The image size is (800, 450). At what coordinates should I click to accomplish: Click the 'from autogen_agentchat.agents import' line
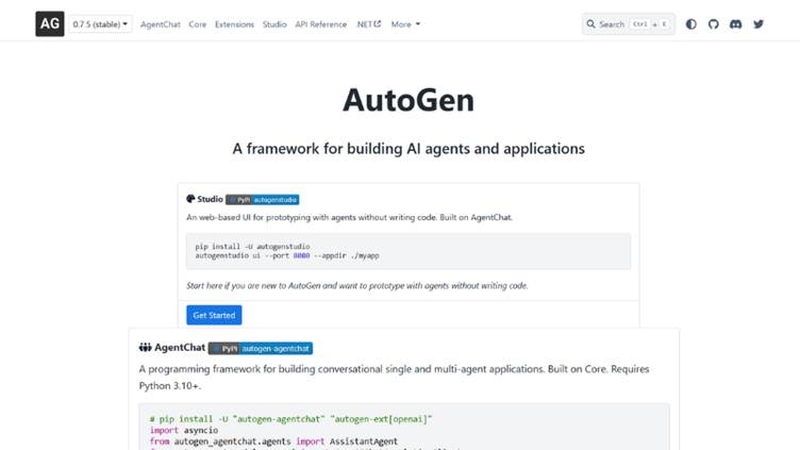(x=273, y=441)
